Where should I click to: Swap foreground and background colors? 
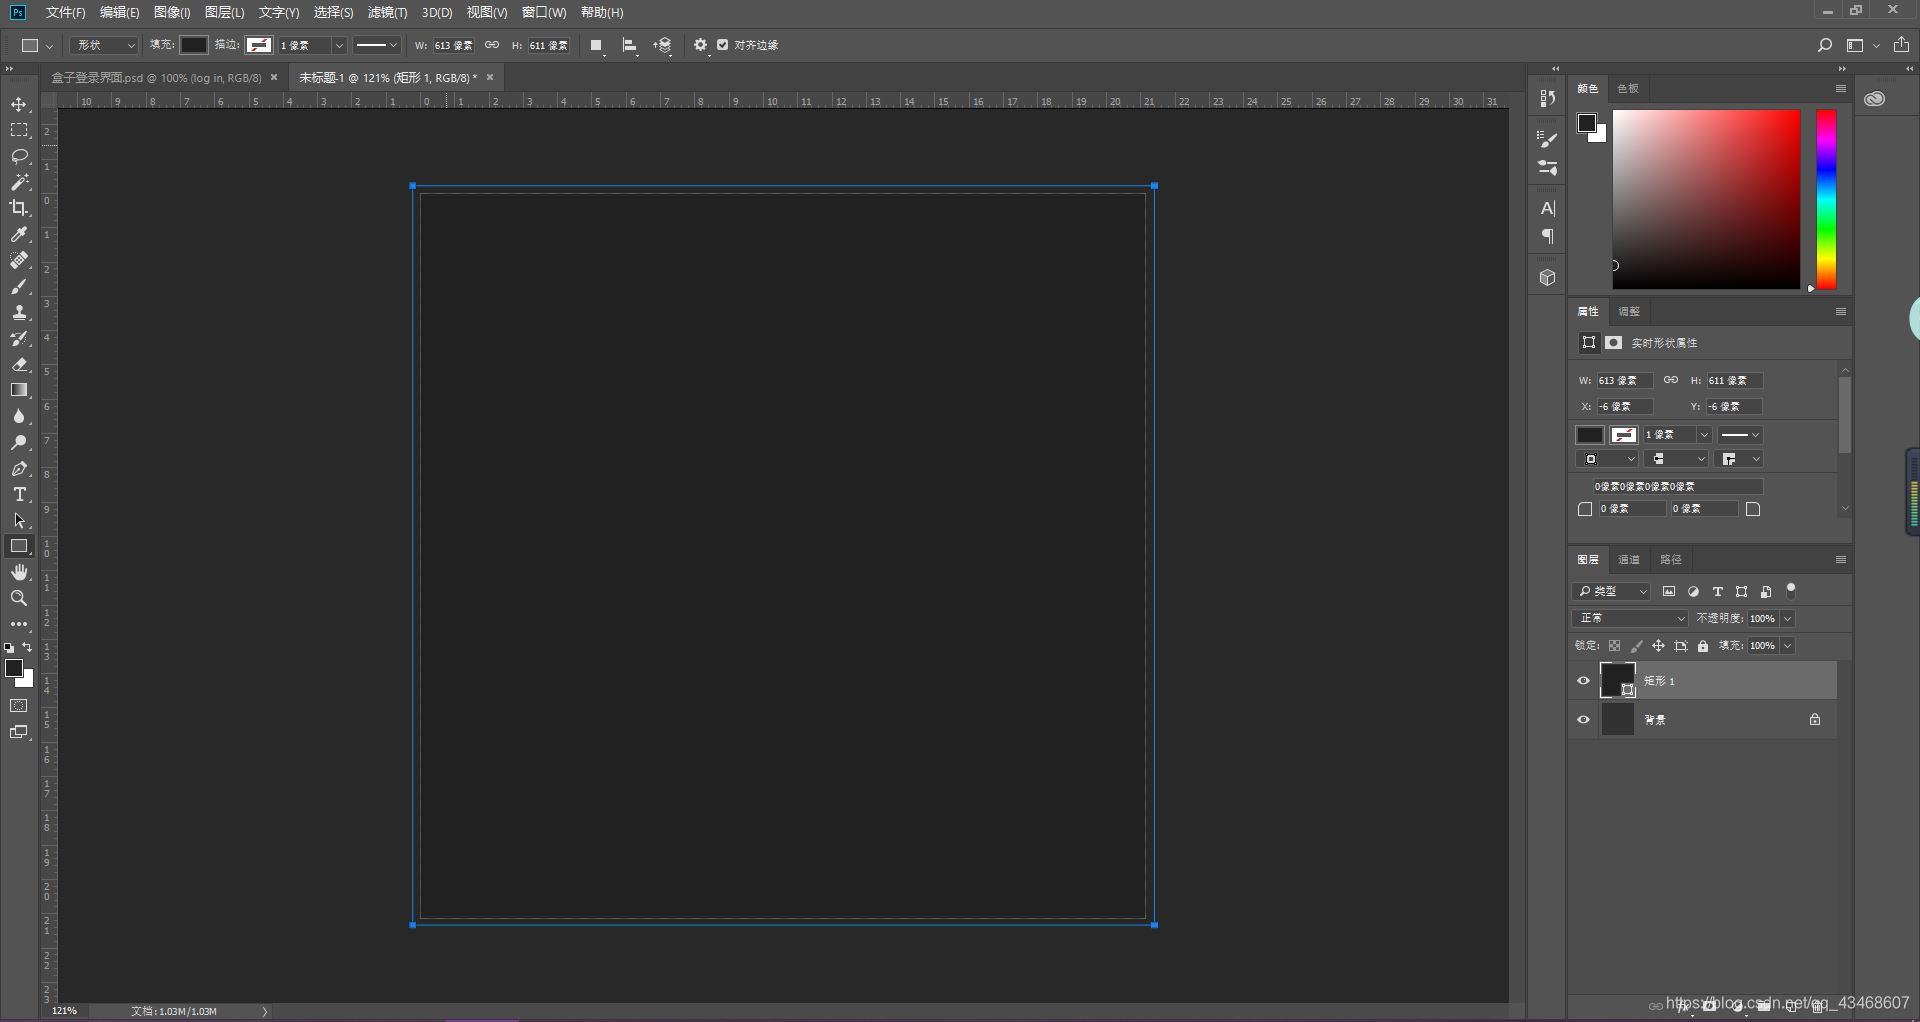[28, 648]
